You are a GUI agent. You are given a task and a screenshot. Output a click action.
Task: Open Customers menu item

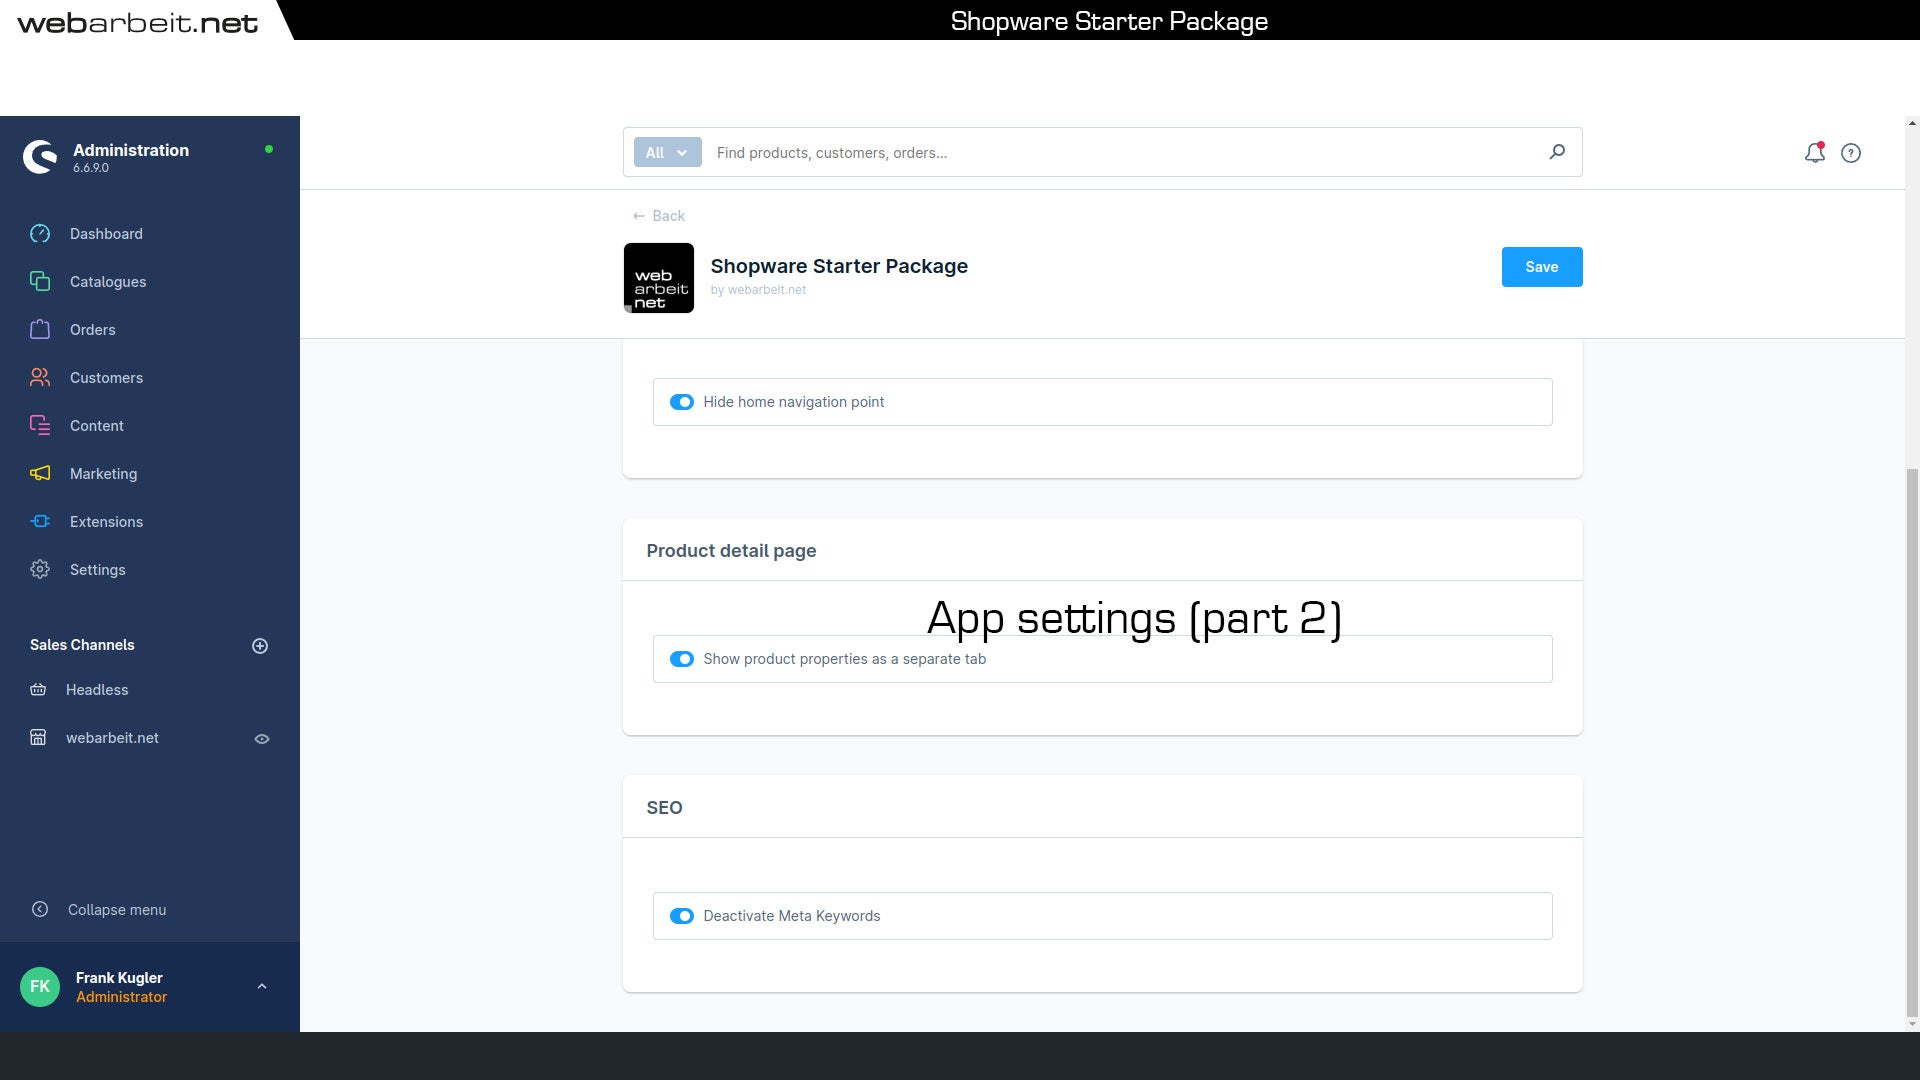106,378
